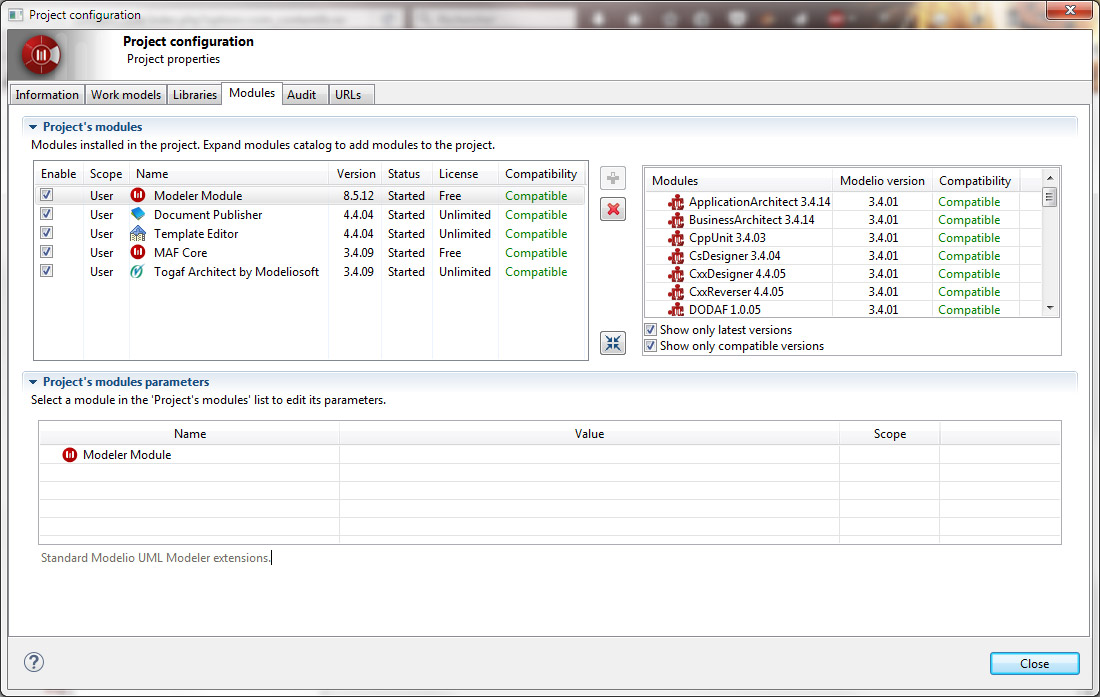Open the Libraries tab

[194, 95]
